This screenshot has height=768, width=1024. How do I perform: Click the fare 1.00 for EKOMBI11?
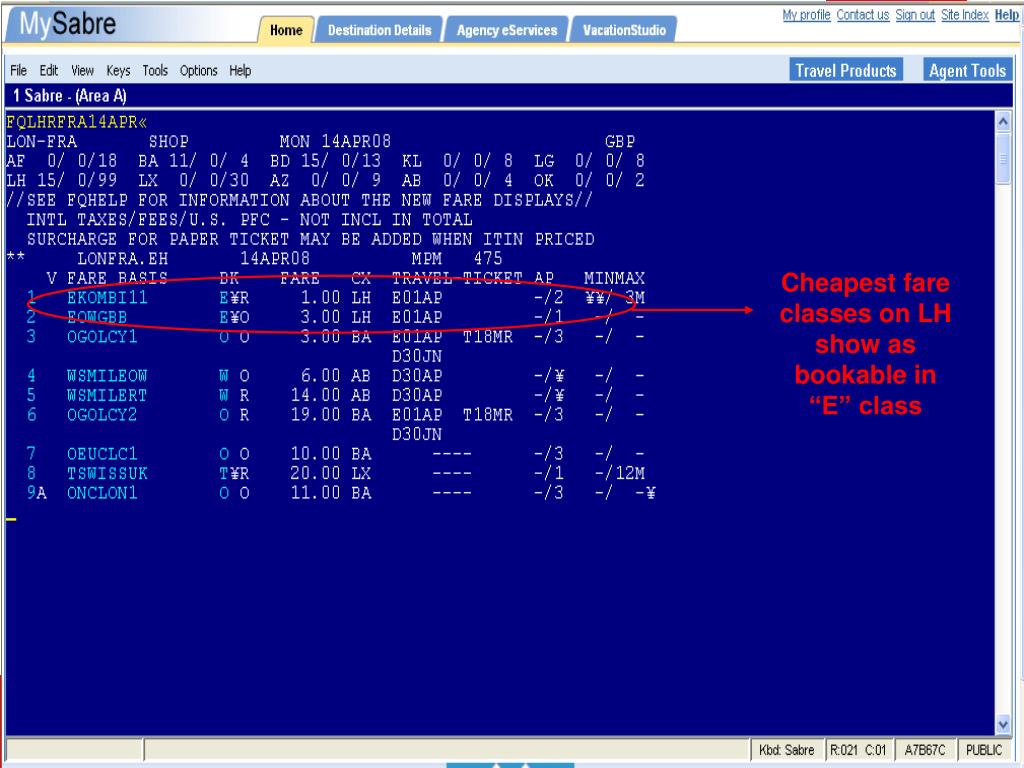click(320, 298)
